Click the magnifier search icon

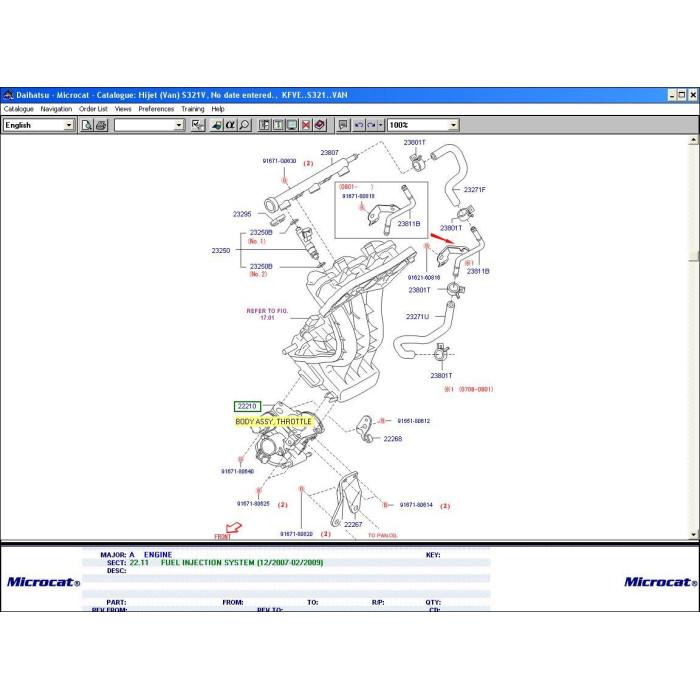[x=244, y=125]
